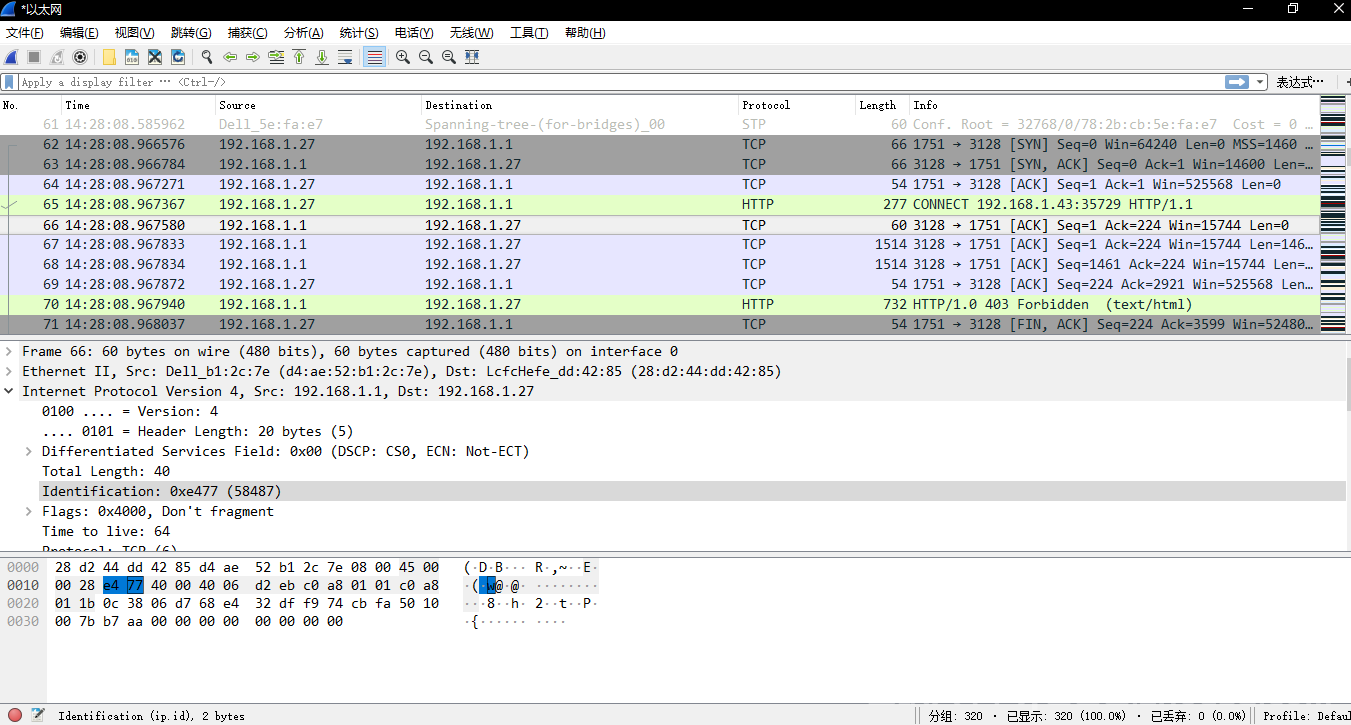Edit capture file properties status icon
This screenshot has height=725, width=1351.
(x=38, y=715)
